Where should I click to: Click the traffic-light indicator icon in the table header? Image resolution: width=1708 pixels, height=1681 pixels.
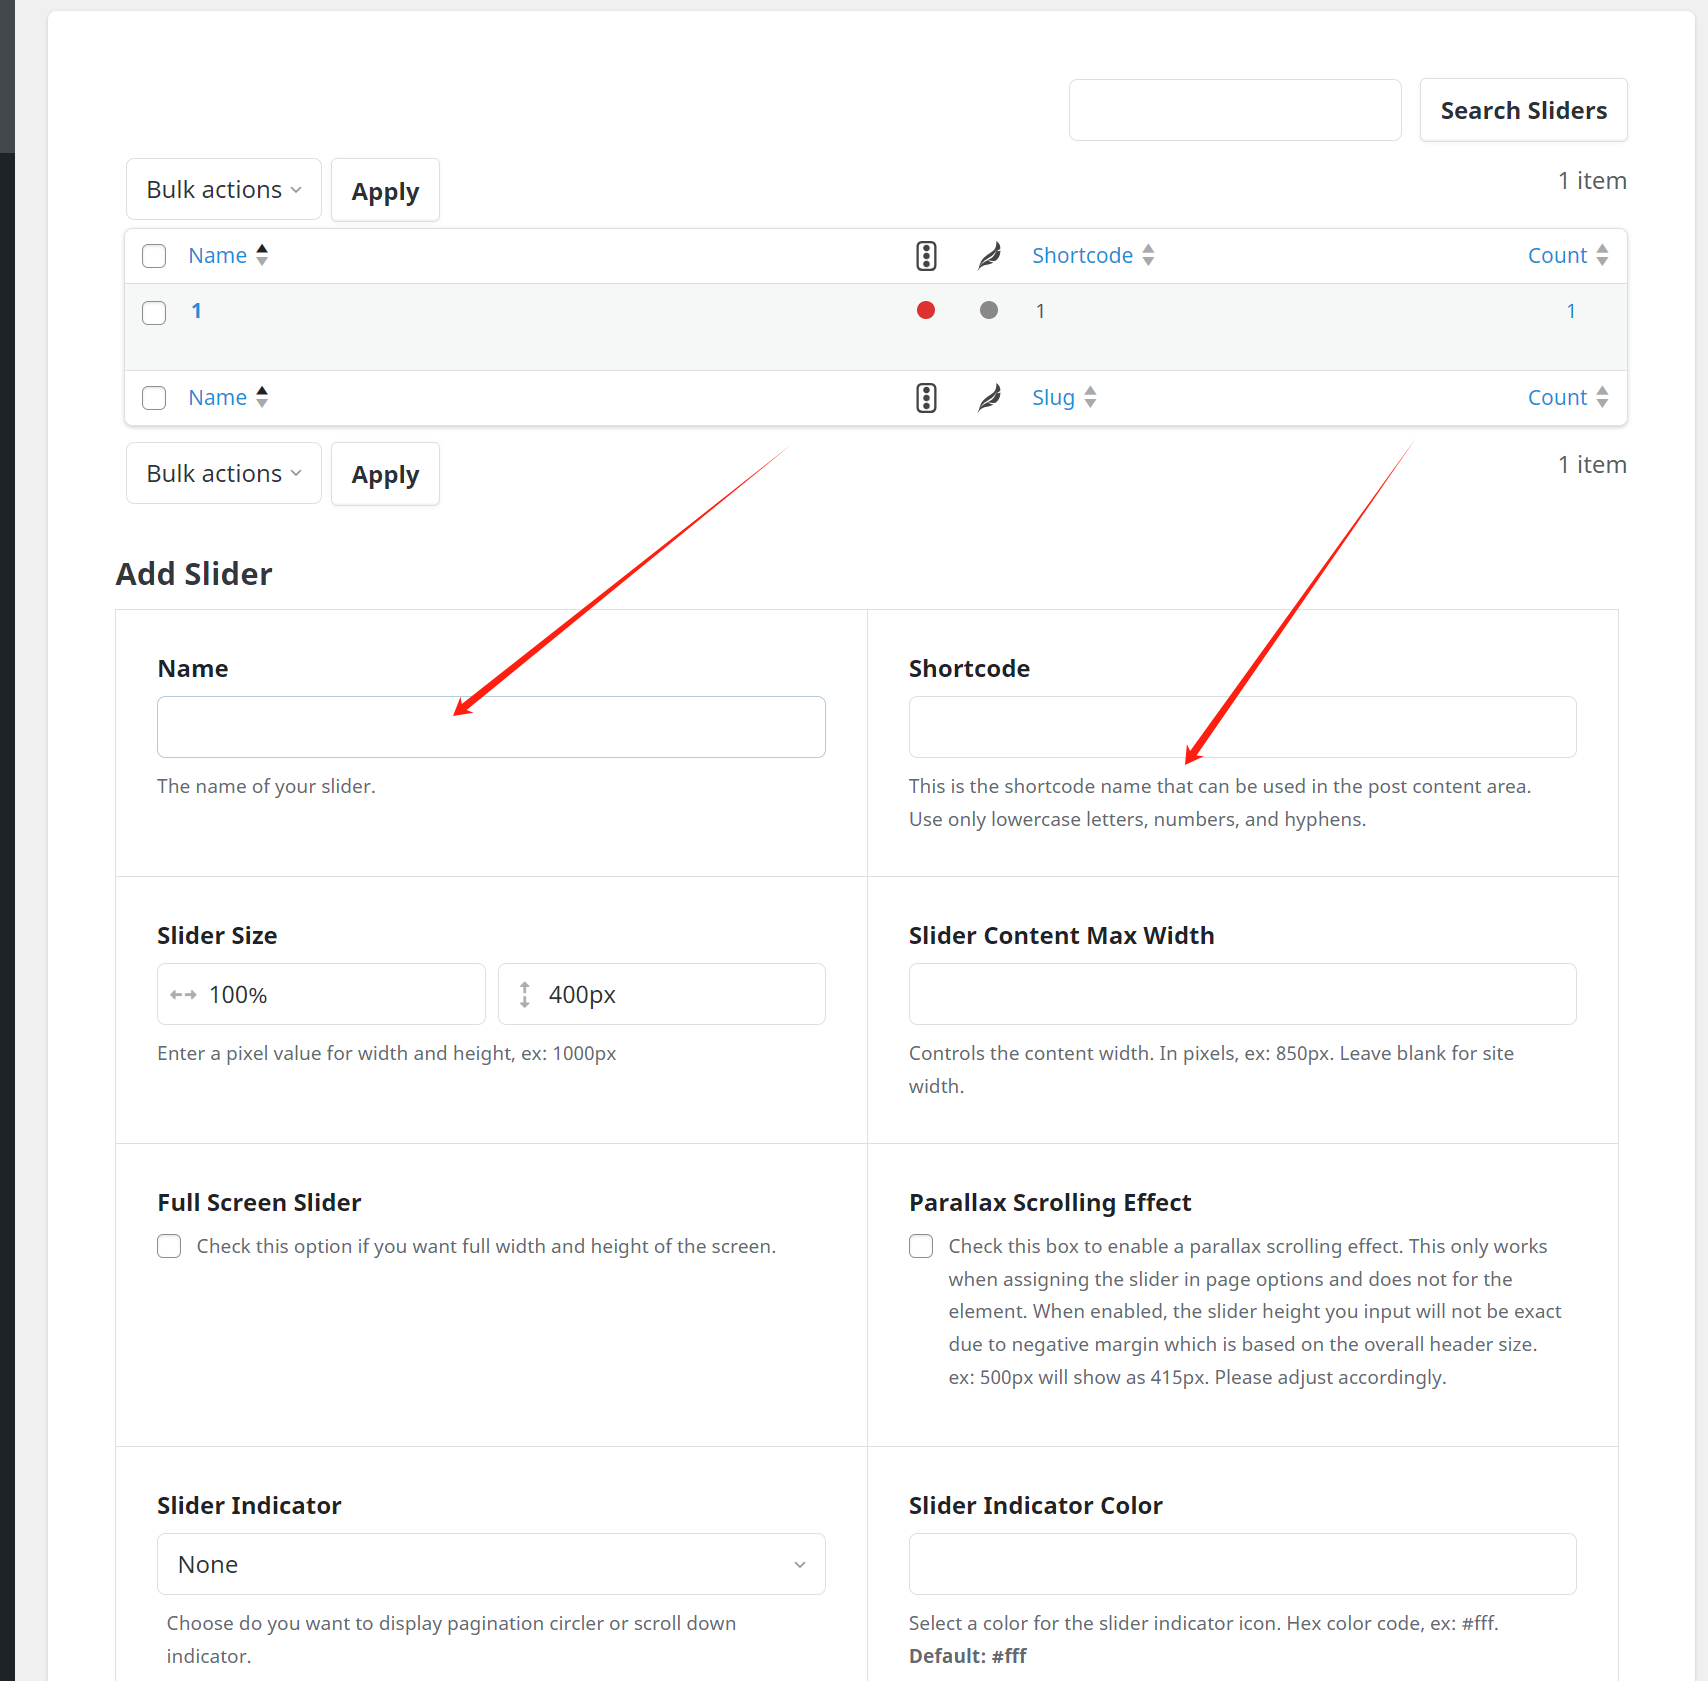(x=926, y=255)
